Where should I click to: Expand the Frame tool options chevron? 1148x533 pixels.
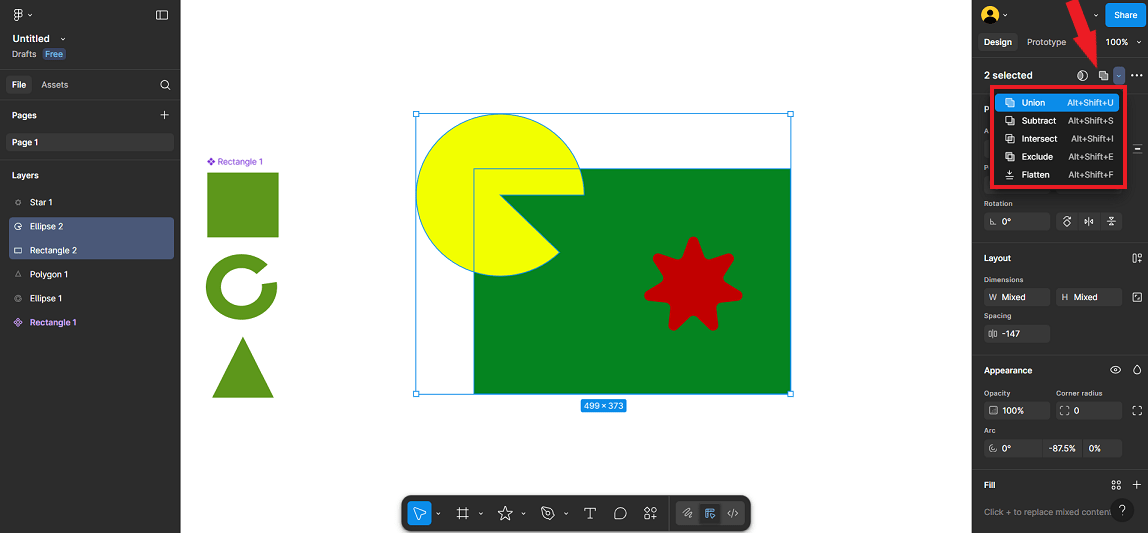click(480, 514)
